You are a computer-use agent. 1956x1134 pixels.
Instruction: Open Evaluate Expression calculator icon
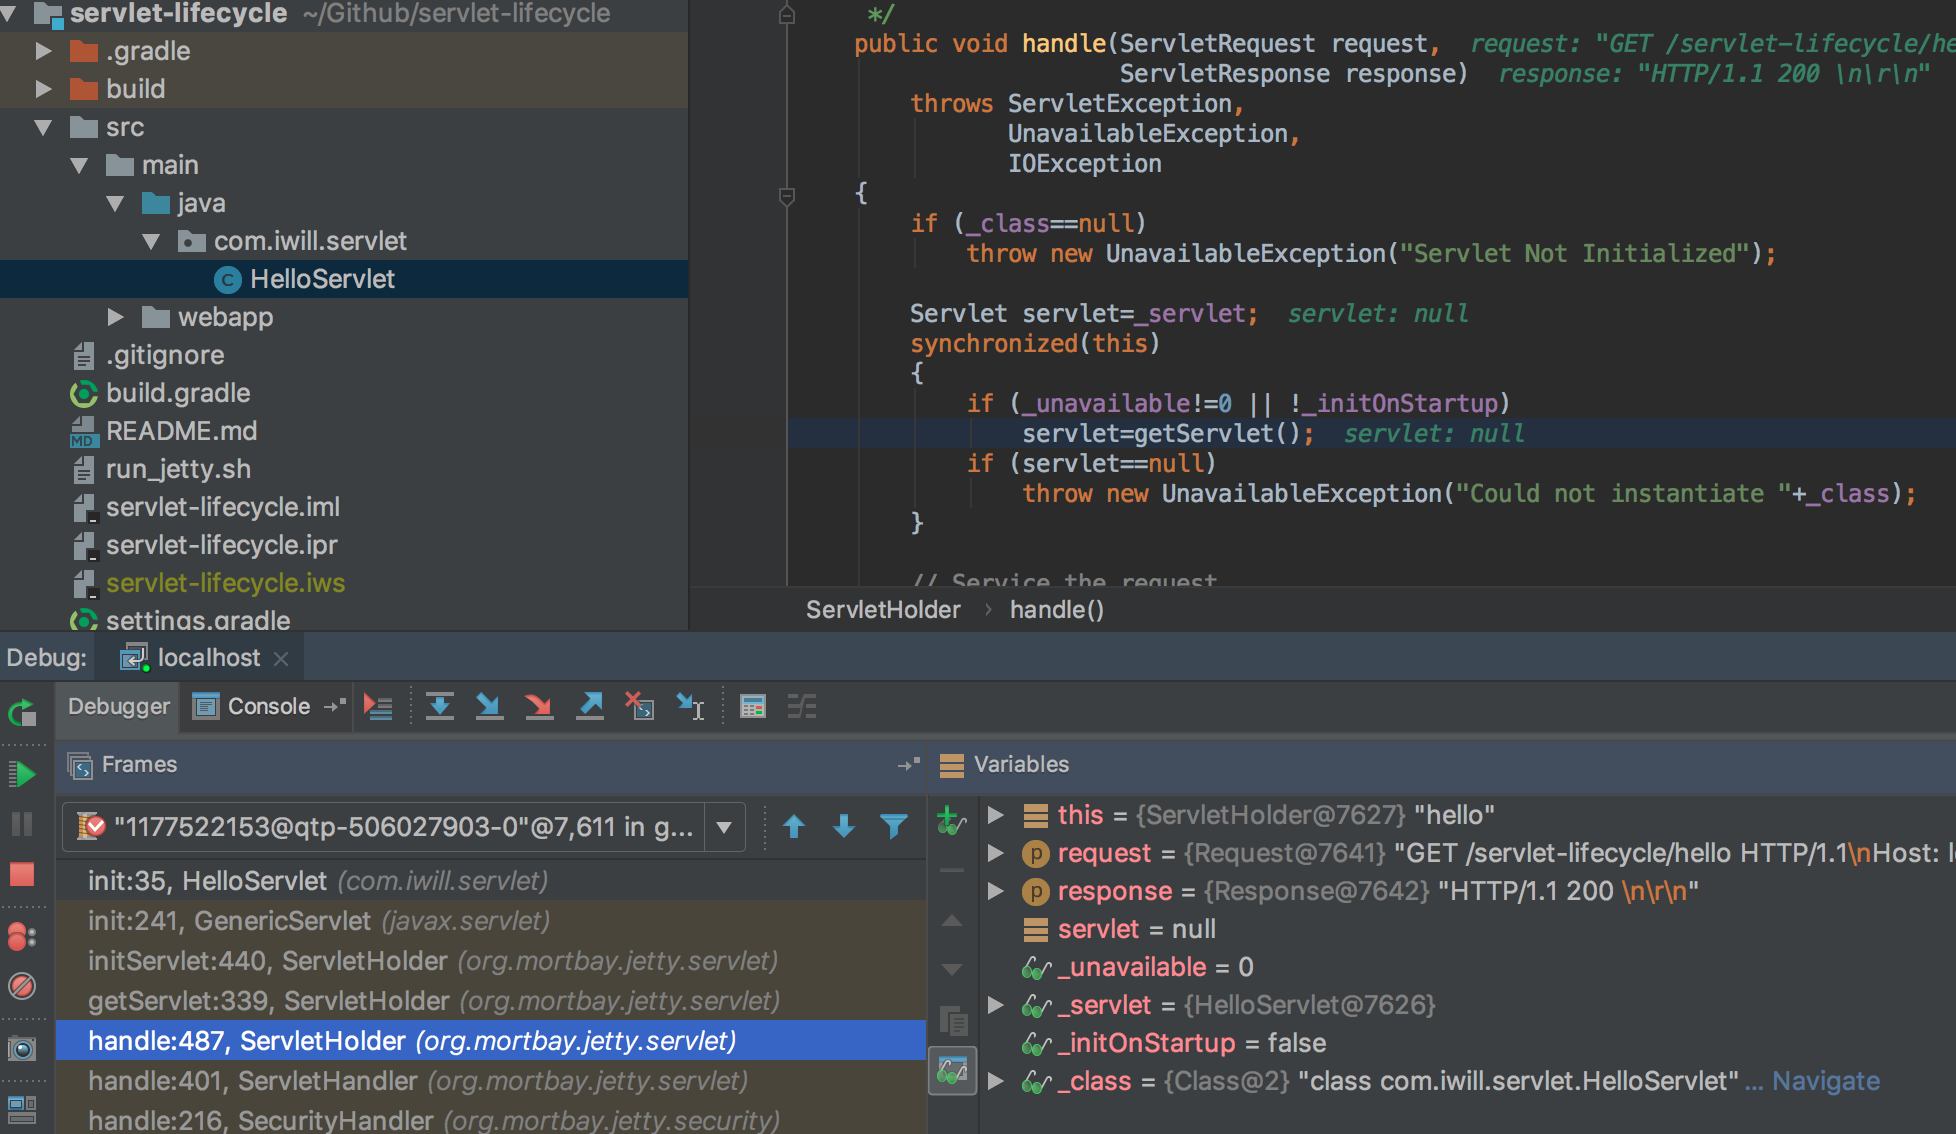coord(753,707)
